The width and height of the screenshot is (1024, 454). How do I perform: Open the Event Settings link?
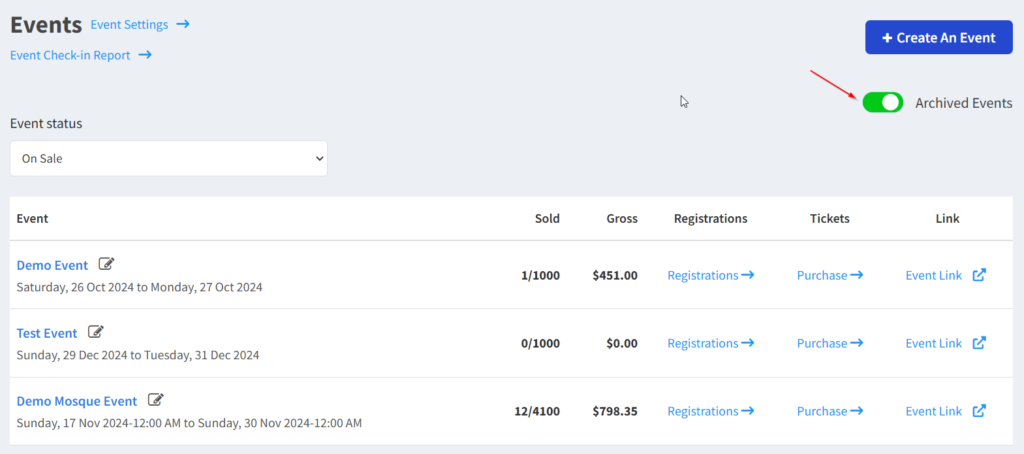coord(139,24)
